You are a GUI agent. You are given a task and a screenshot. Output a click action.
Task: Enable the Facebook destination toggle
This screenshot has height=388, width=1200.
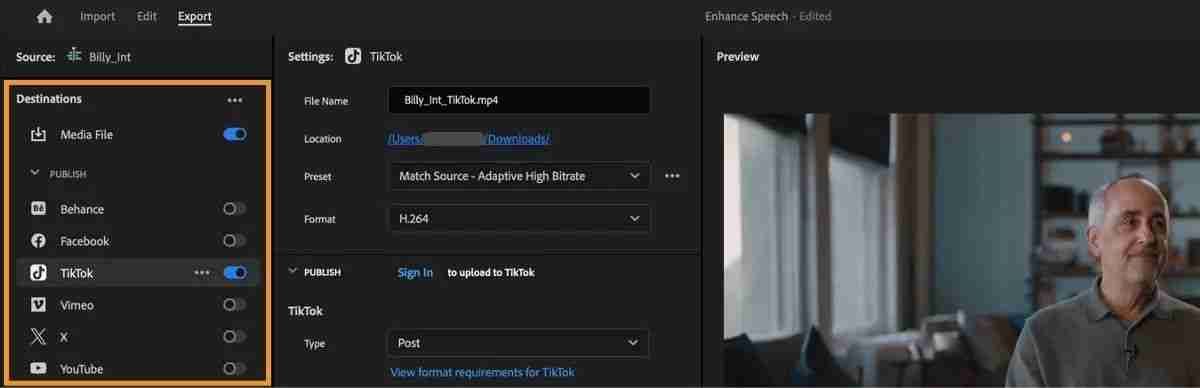(x=235, y=241)
